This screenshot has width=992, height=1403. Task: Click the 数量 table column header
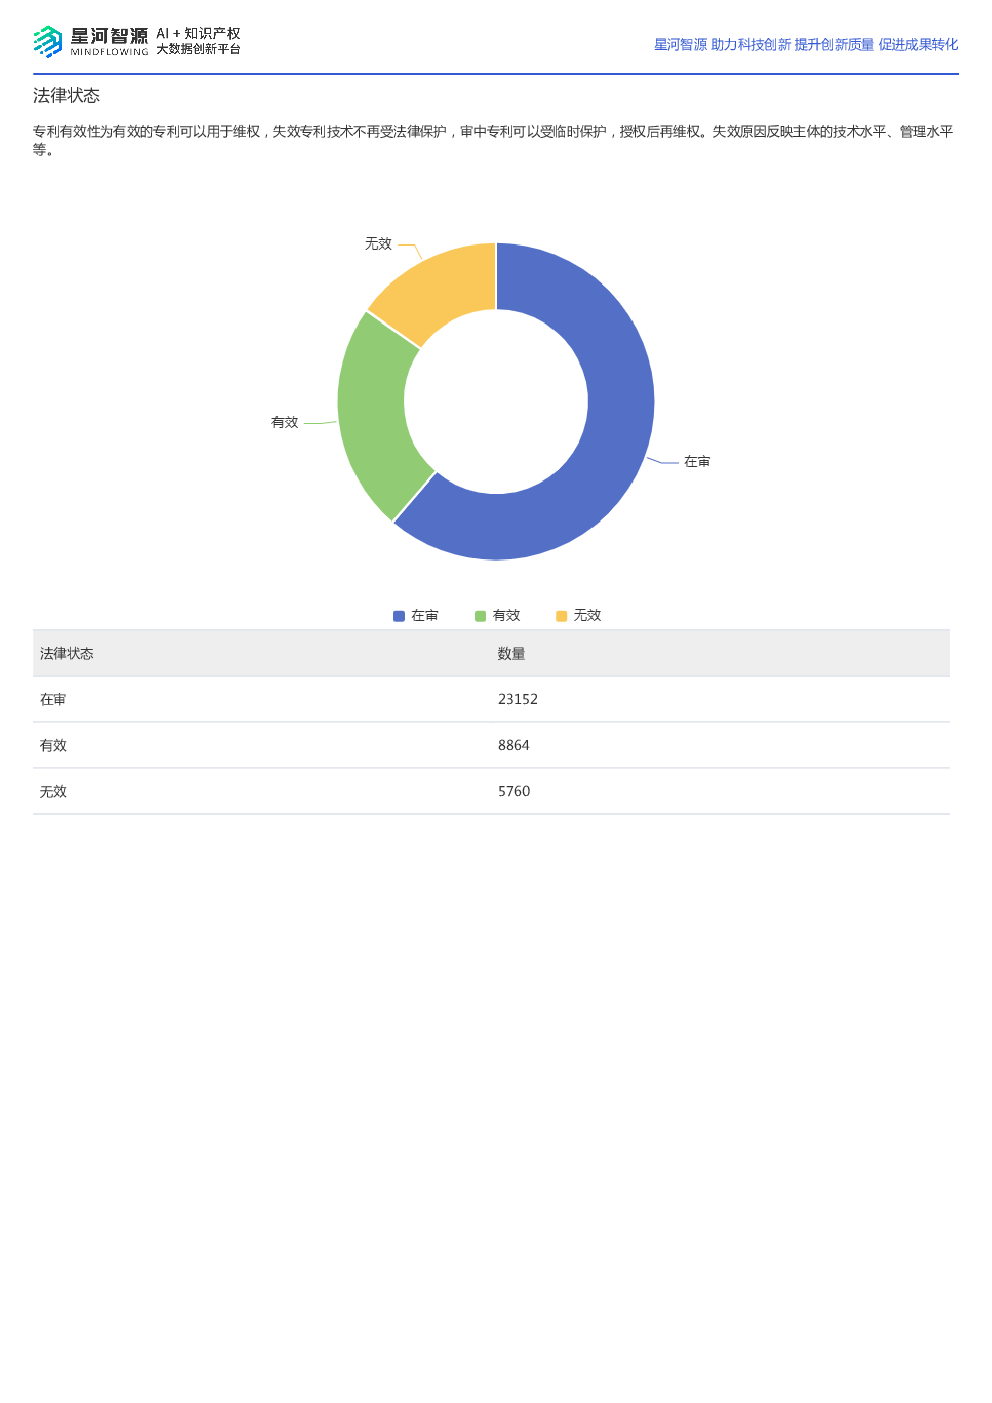511,654
